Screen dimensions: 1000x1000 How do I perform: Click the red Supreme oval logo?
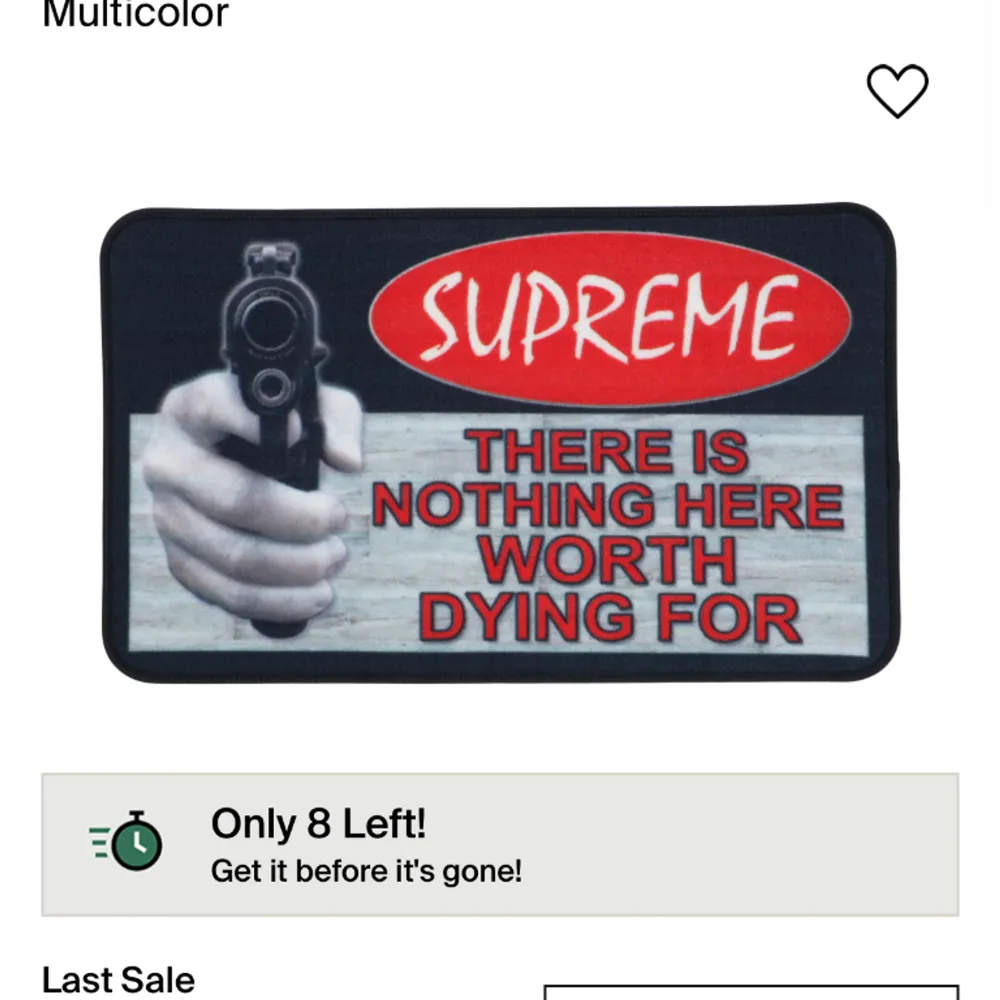click(610, 318)
